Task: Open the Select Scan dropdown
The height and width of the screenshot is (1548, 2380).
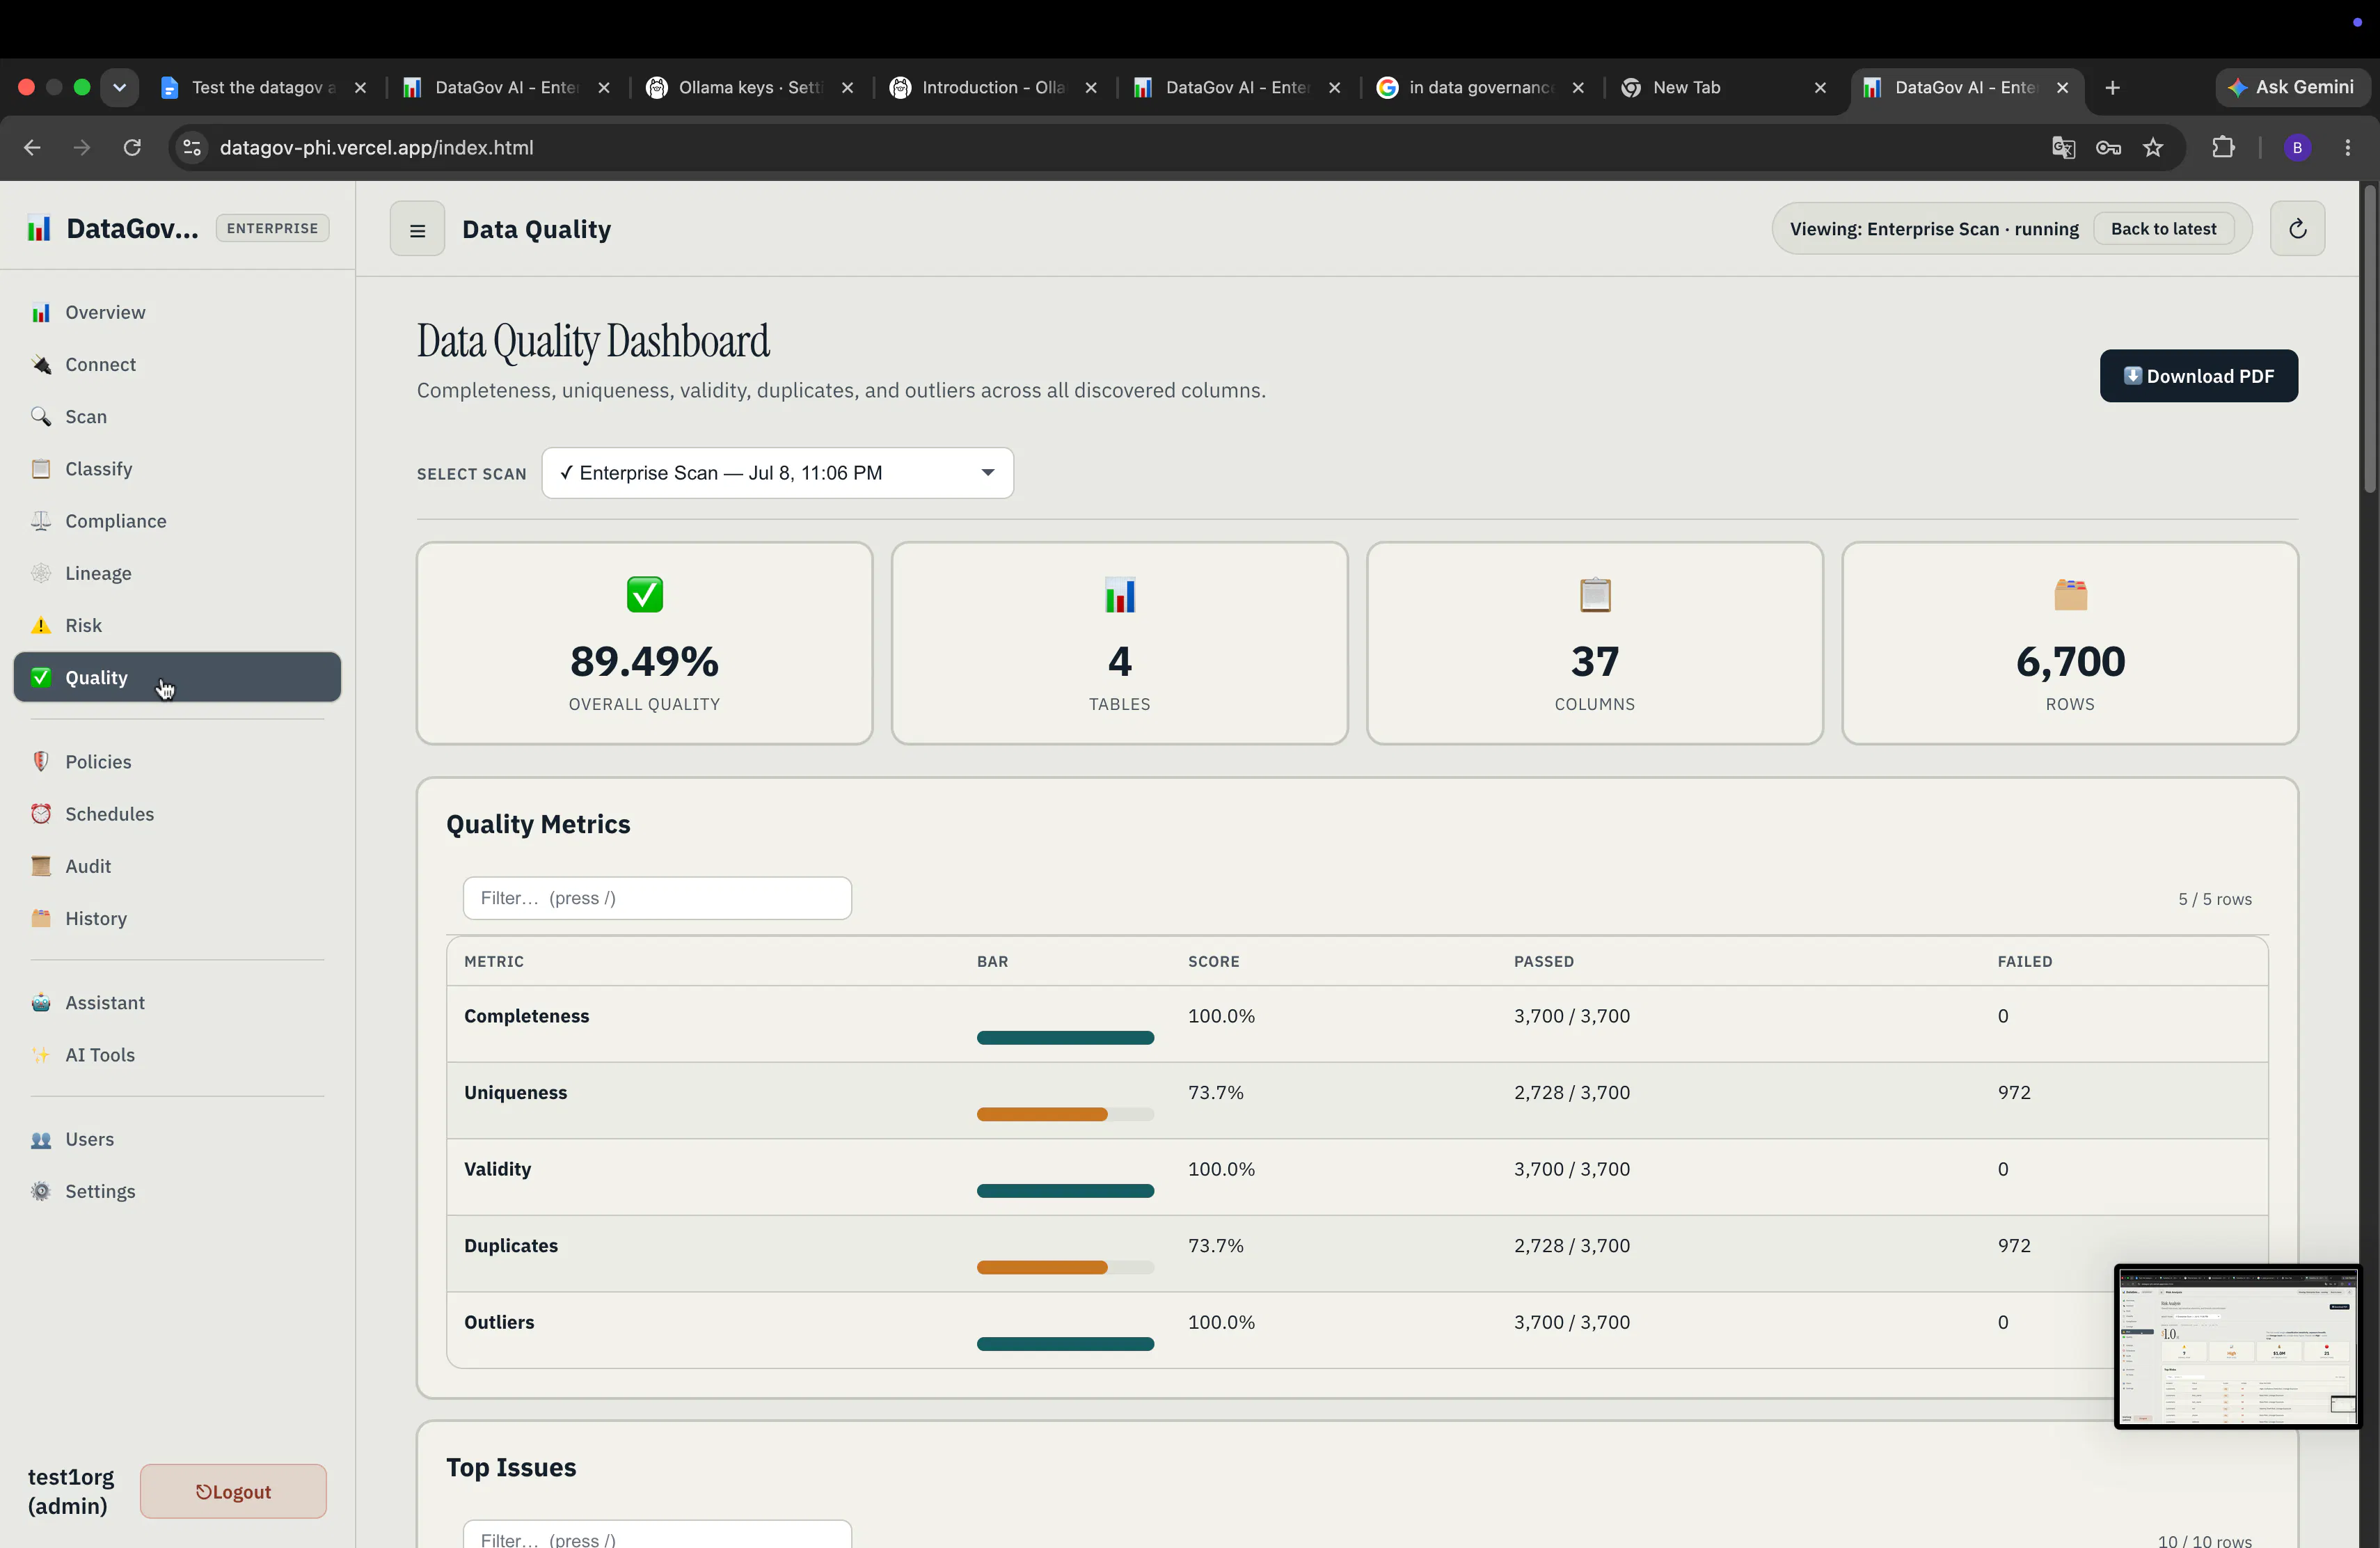Action: click(777, 473)
